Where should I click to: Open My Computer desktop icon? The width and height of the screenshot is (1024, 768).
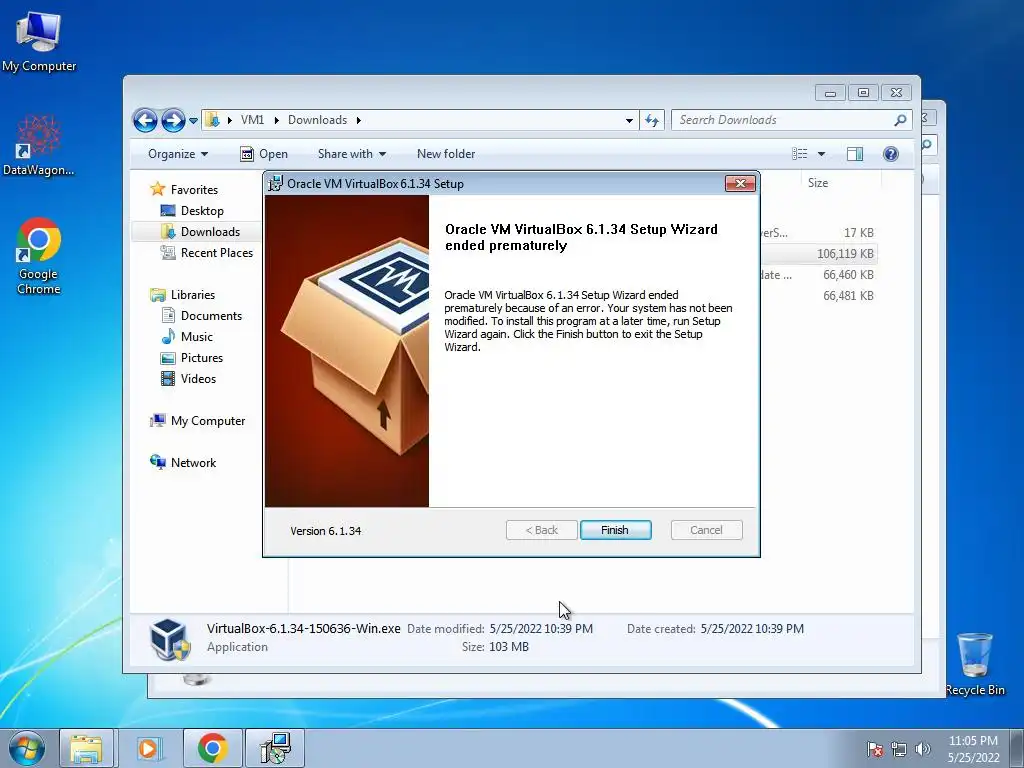coord(39,41)
